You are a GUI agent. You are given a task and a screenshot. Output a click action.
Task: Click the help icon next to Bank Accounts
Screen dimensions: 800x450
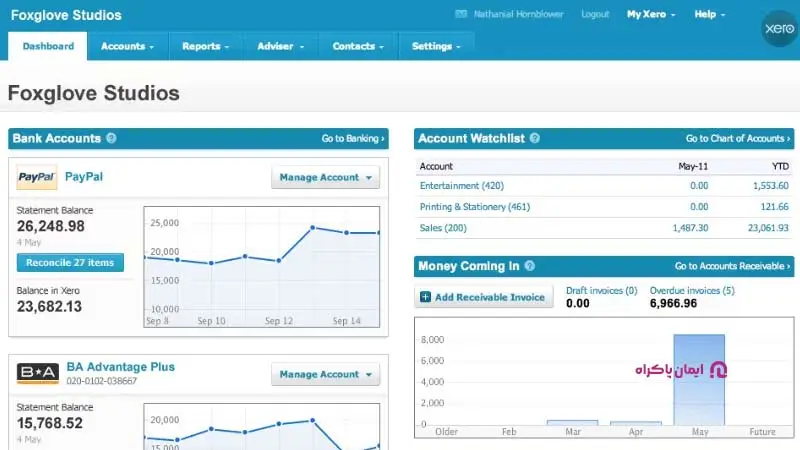111,138
